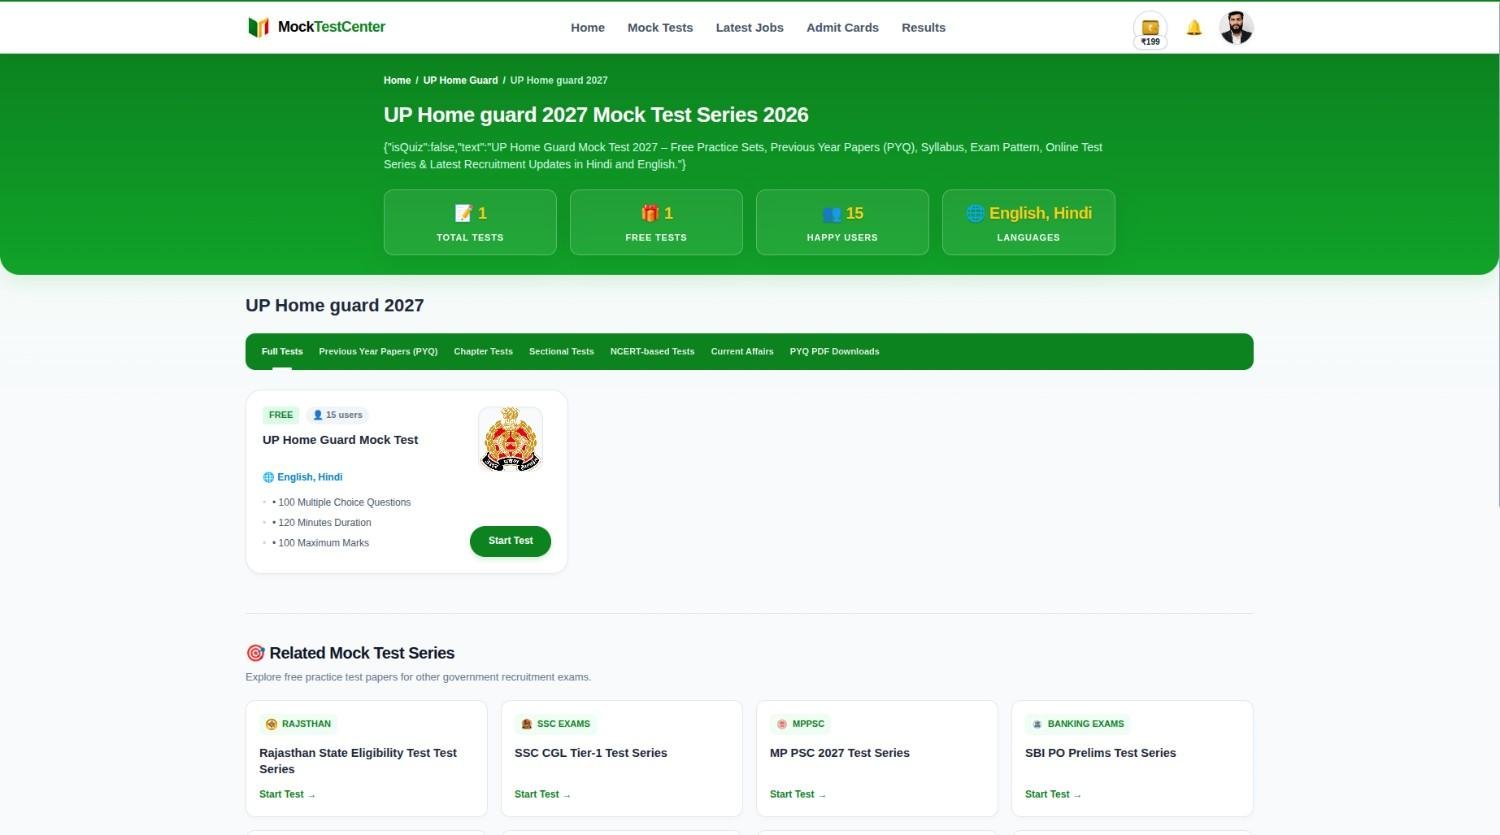Switch to Previous Year Papers (PYQ) tab
The image size is (1500, 835).
378,351
